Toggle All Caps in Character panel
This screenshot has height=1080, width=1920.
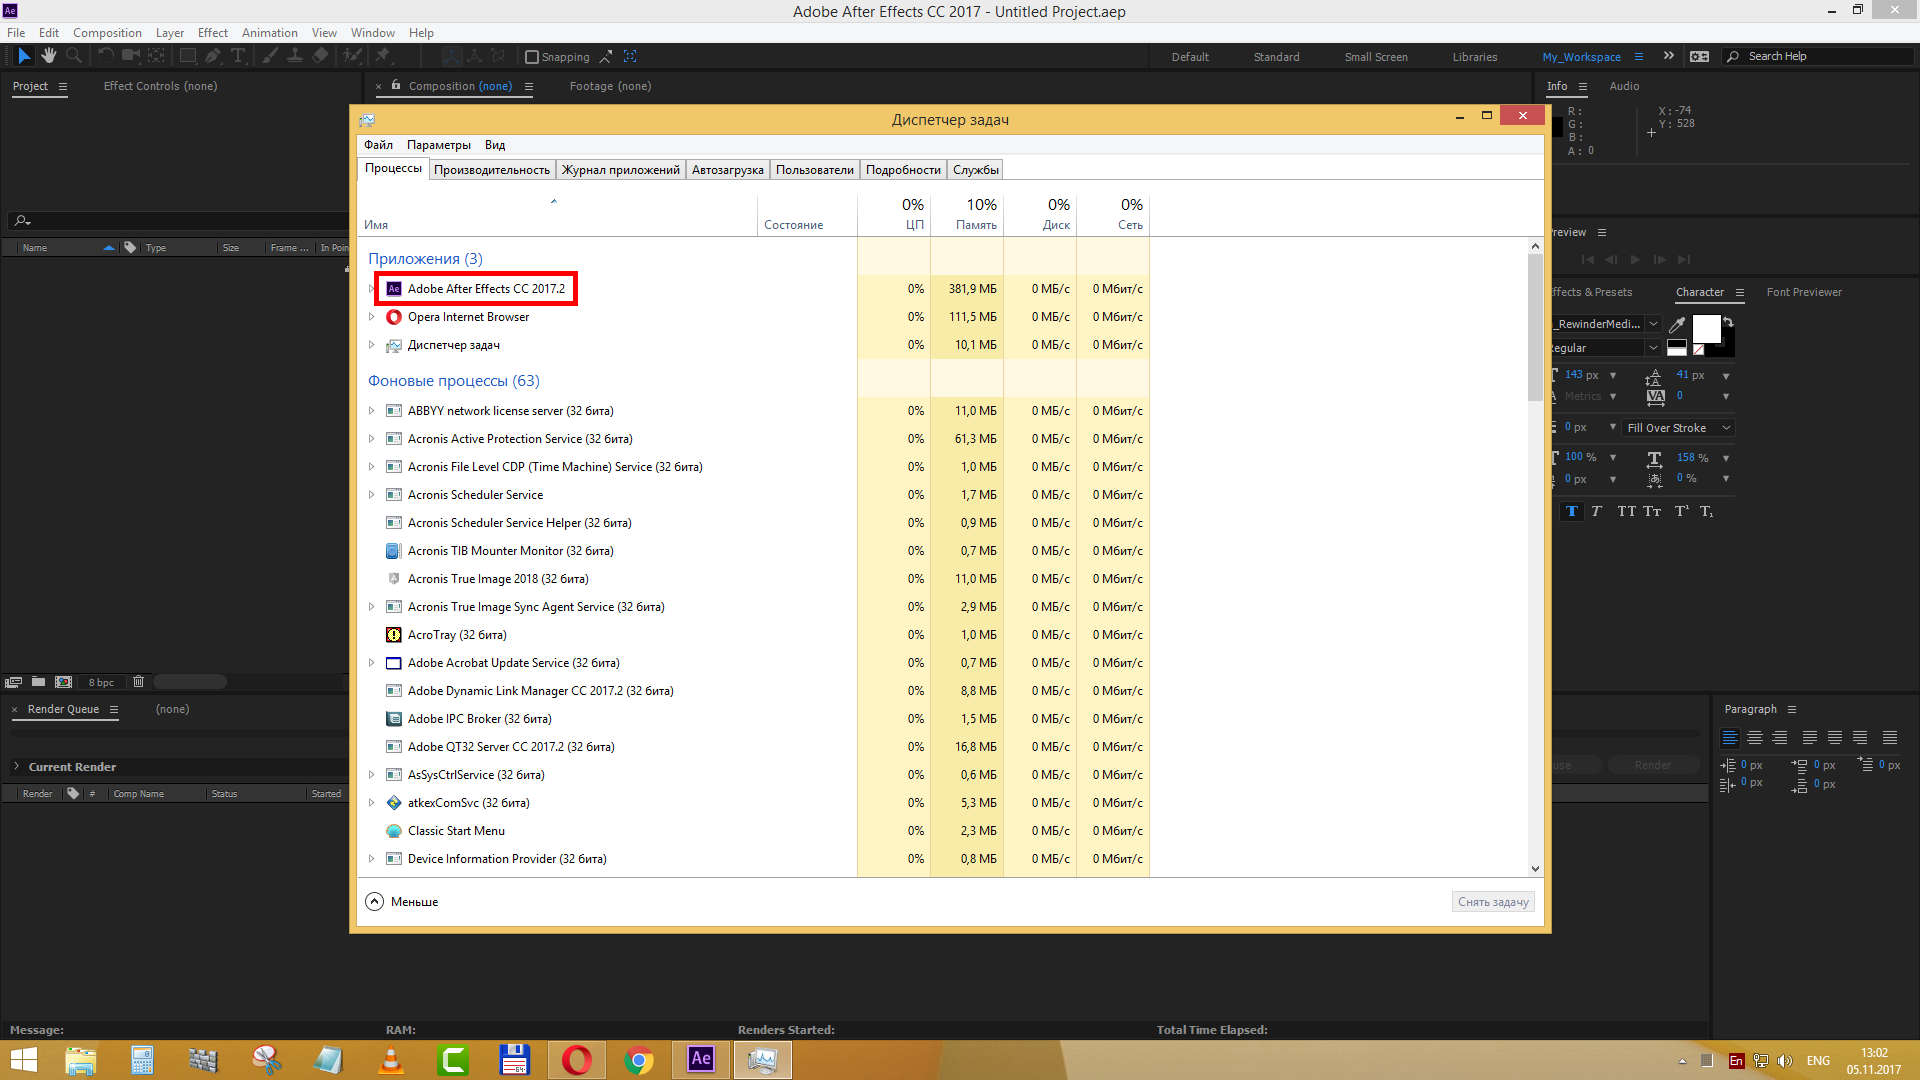point(1627,511)
